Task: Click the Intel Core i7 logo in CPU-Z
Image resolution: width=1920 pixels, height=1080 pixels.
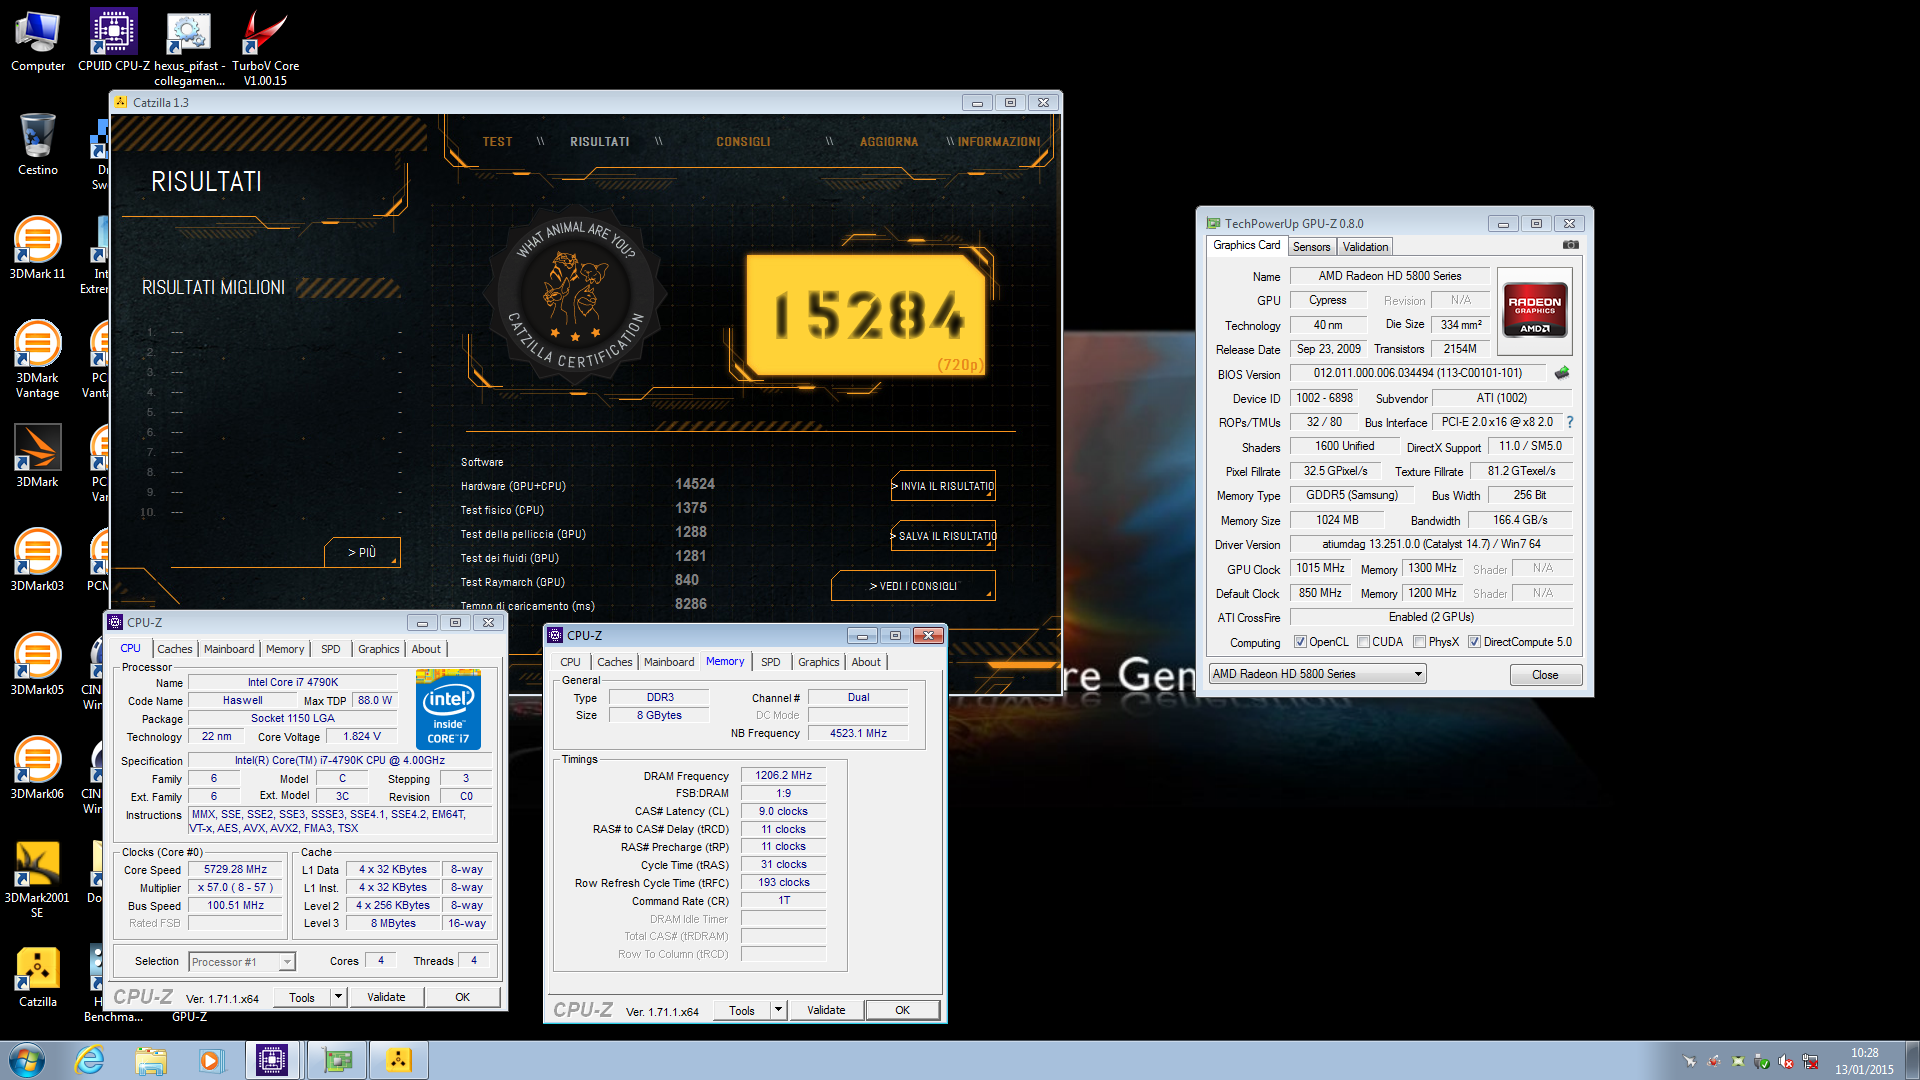Action: coord(448,710)
